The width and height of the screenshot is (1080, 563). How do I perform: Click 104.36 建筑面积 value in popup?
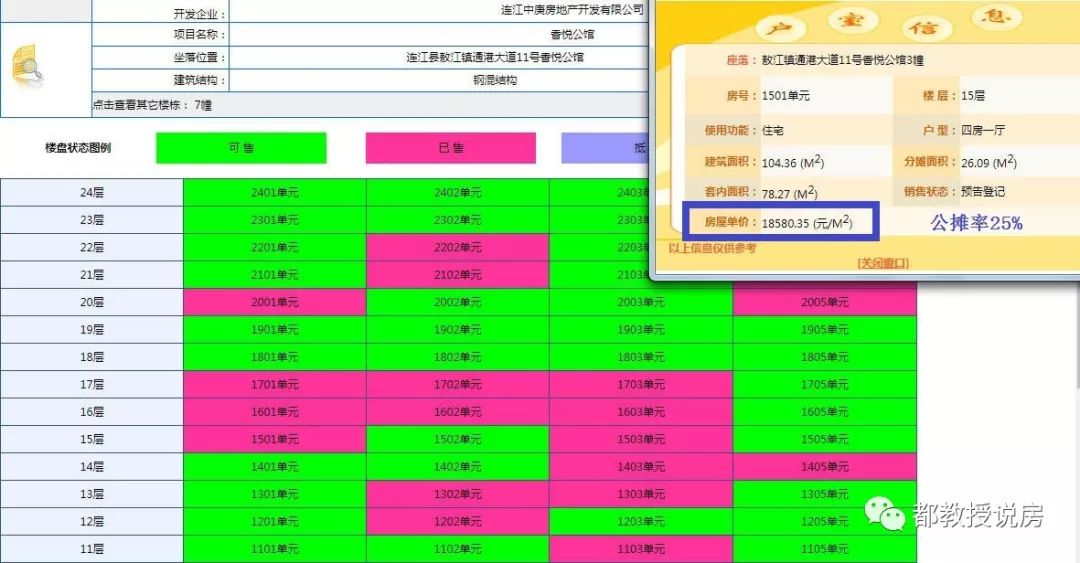pos(792,163)
